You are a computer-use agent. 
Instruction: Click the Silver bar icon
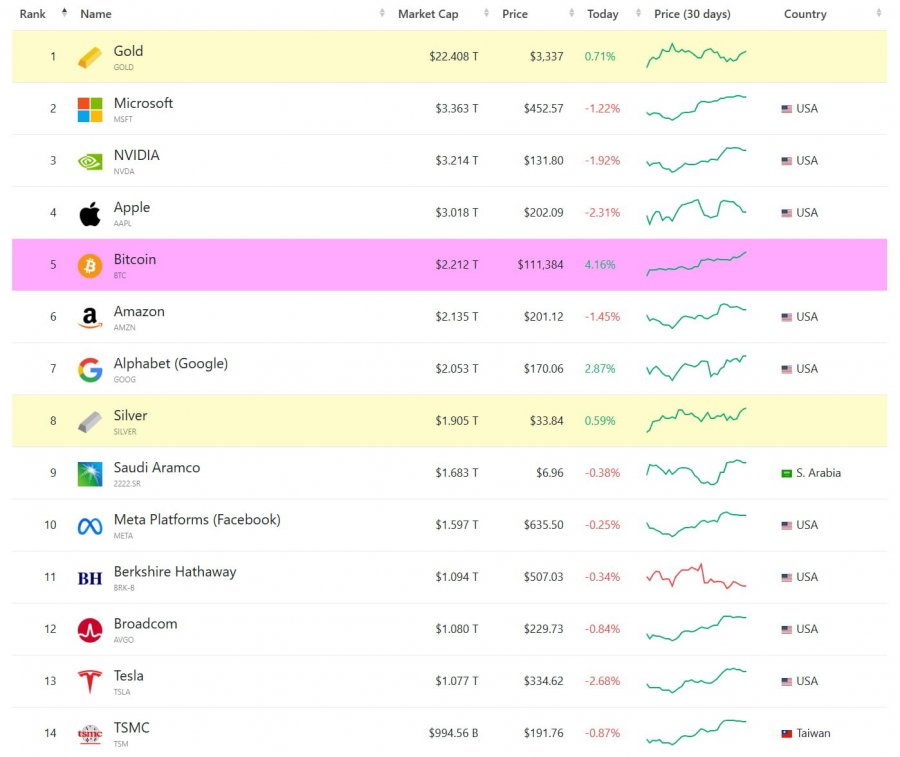tap(90, 422)
